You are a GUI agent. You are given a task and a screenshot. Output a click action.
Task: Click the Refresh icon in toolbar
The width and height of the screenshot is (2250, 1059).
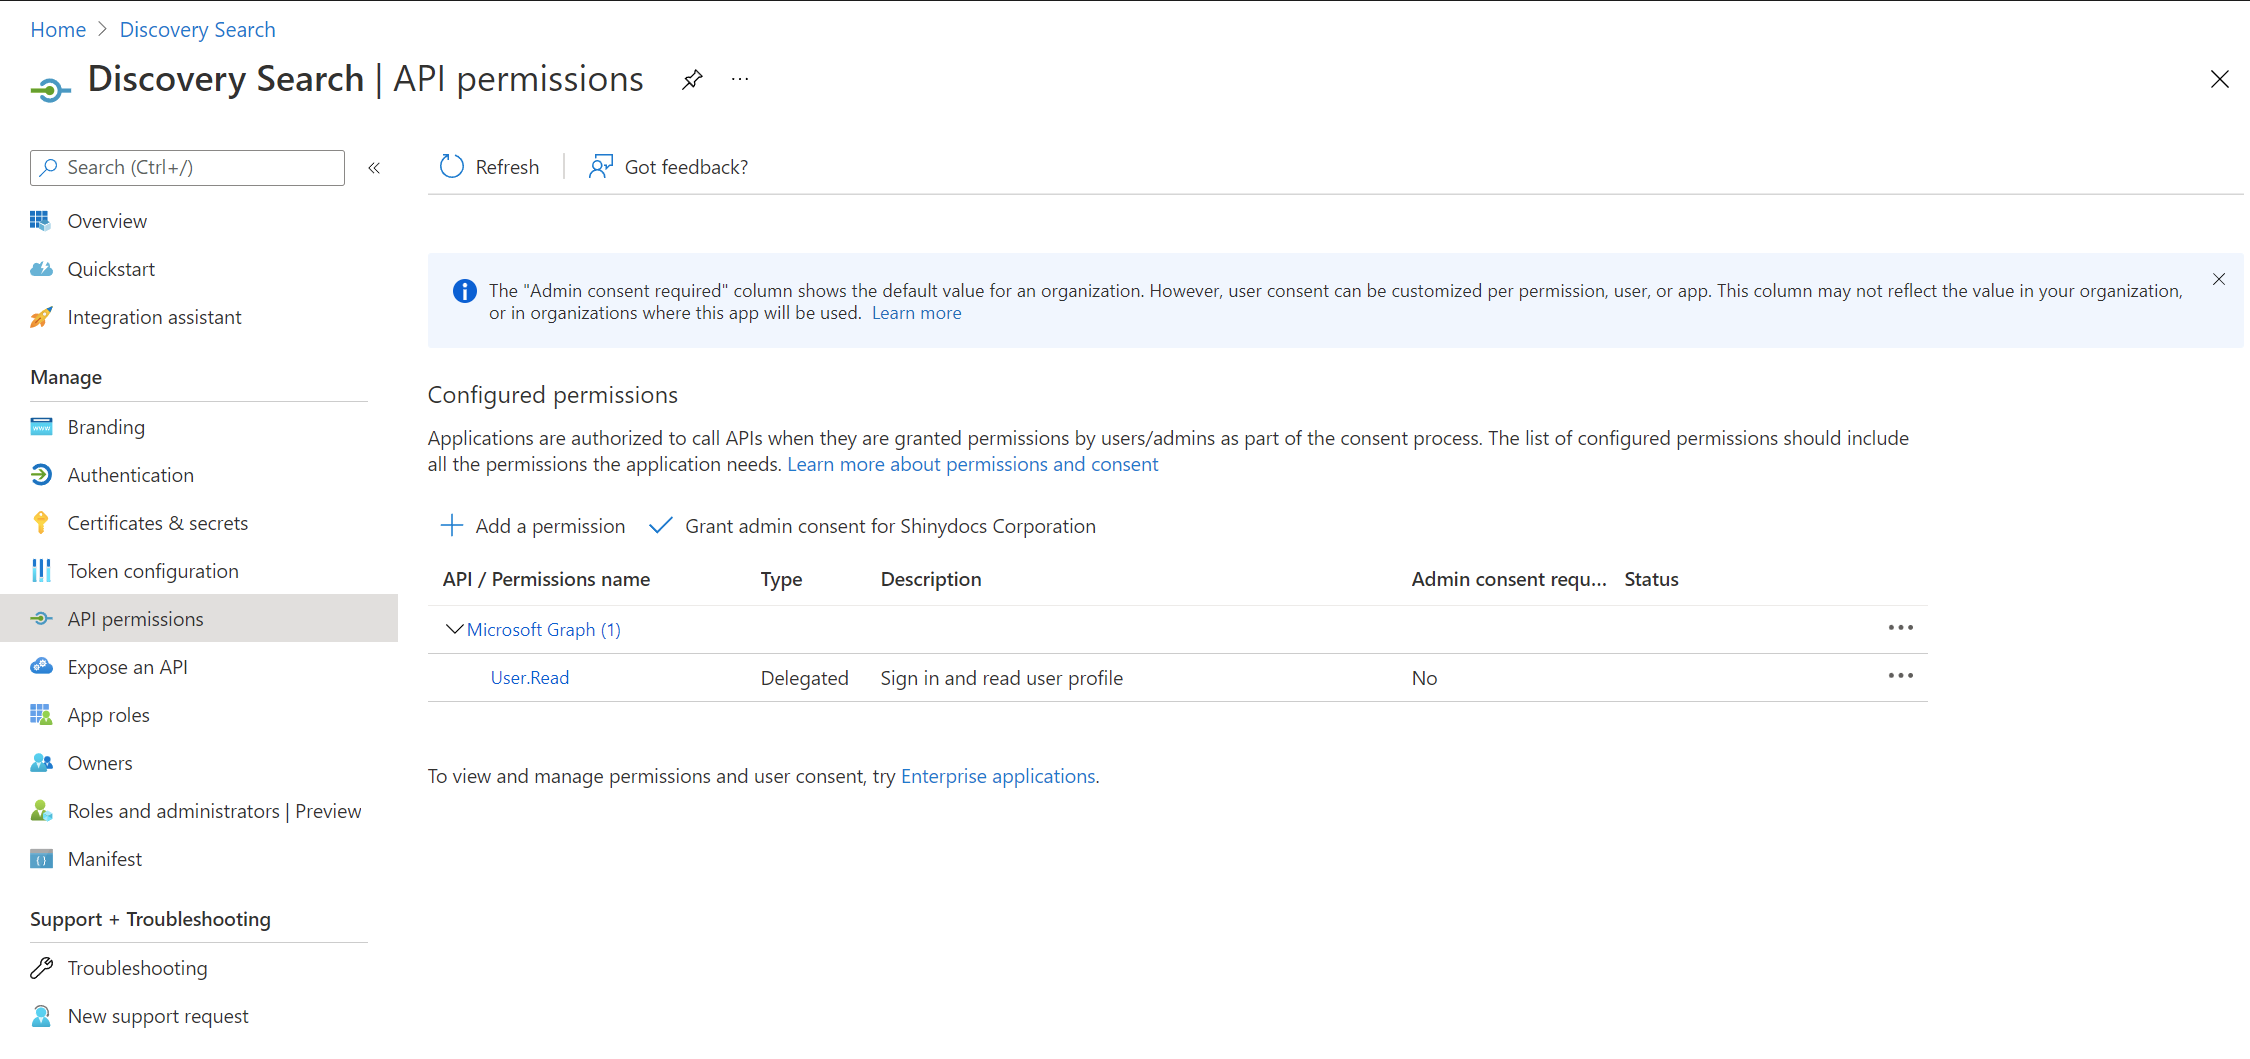(452, 166)
